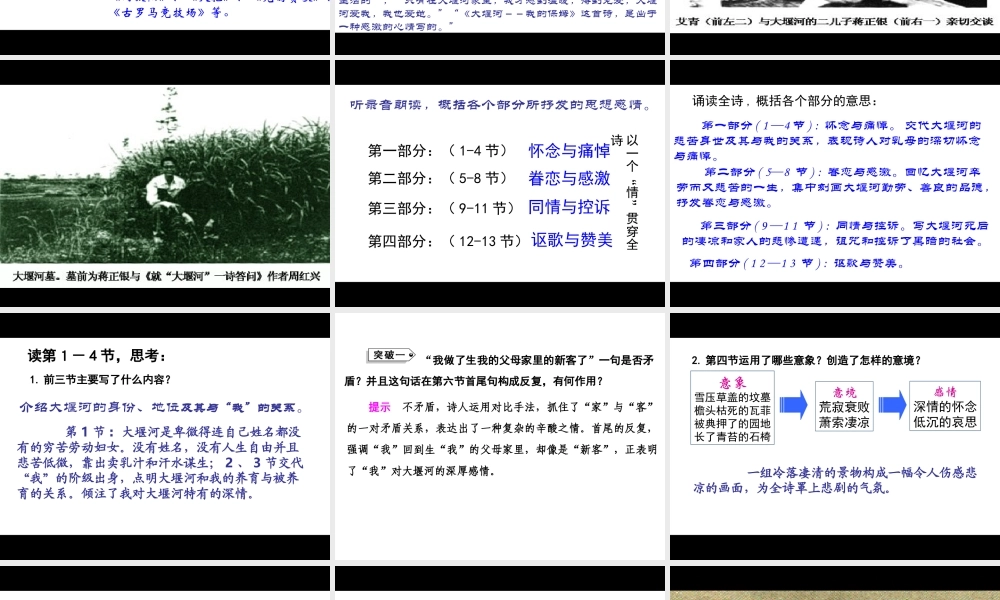1000x600 pixels.
Task: Click the 意境 box heading
Action: point(844,392)
